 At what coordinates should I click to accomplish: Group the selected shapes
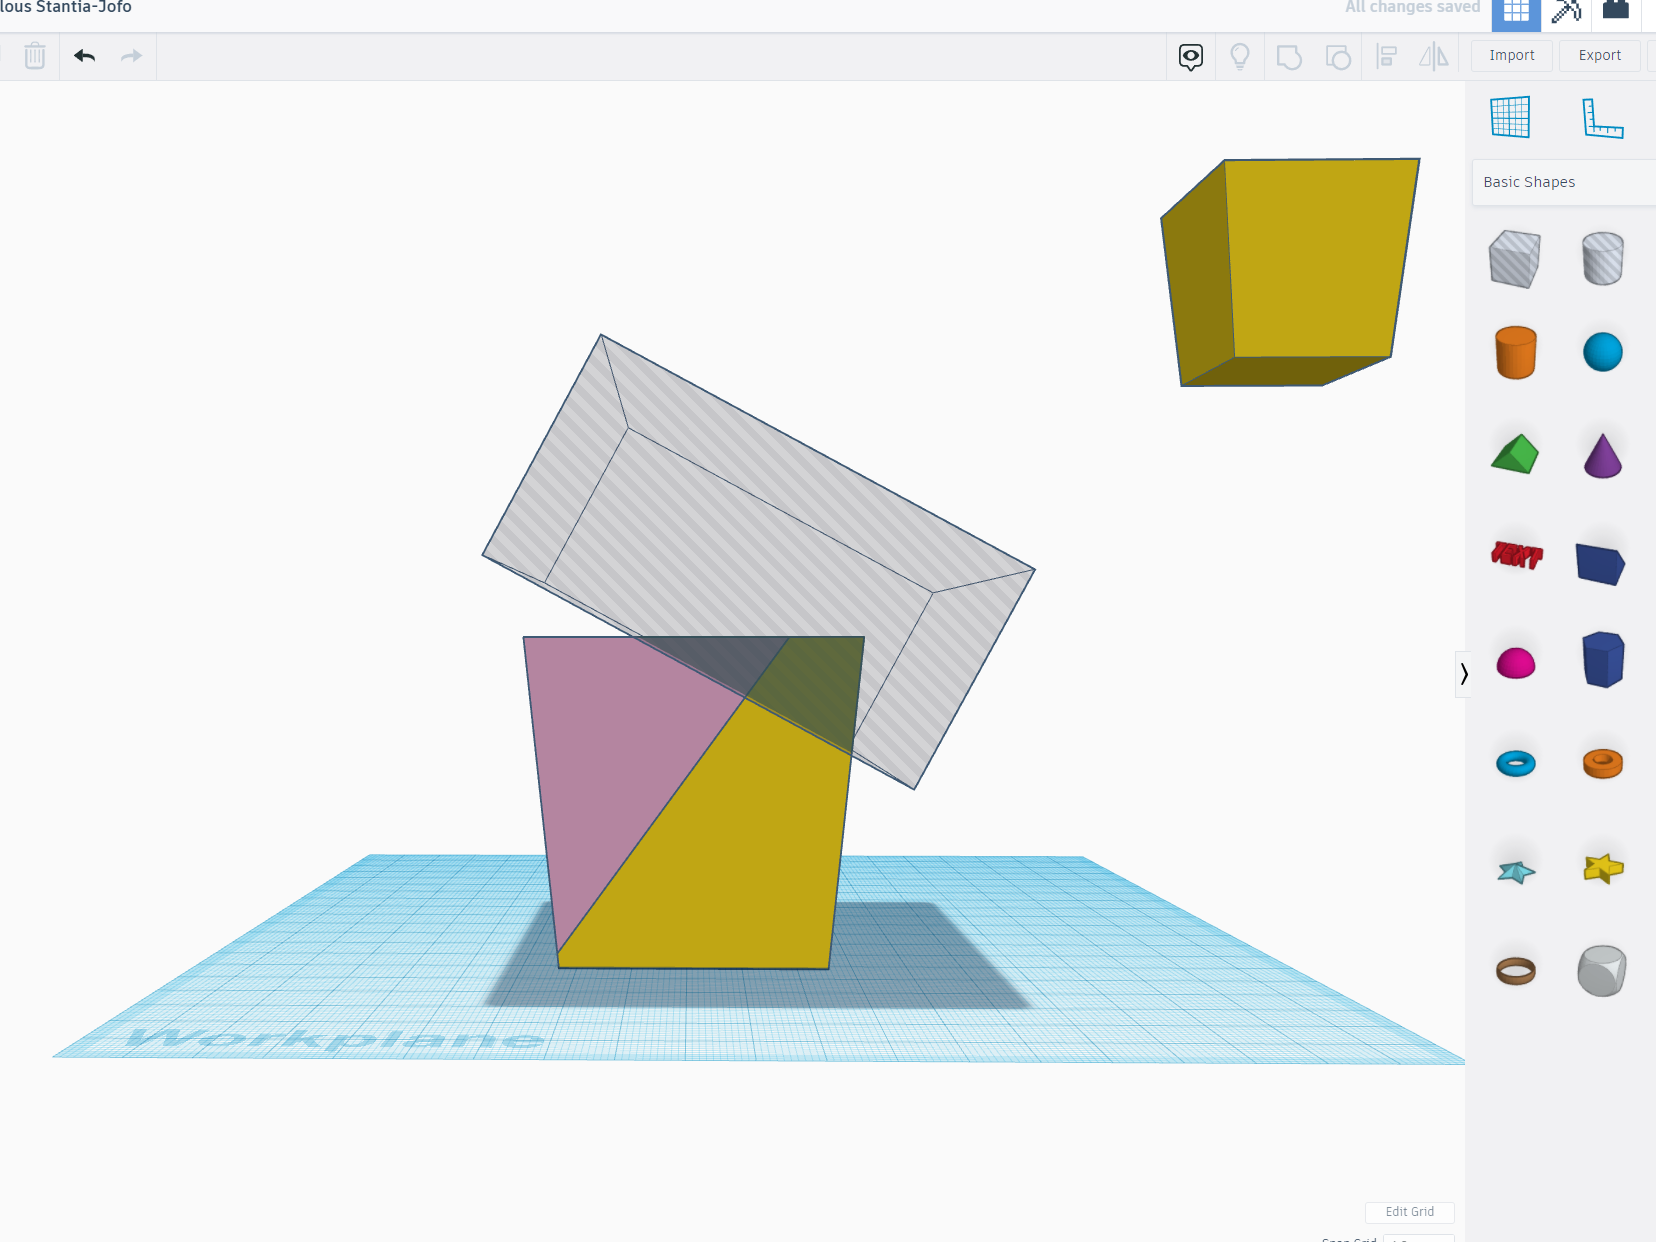pos(1289,57)
